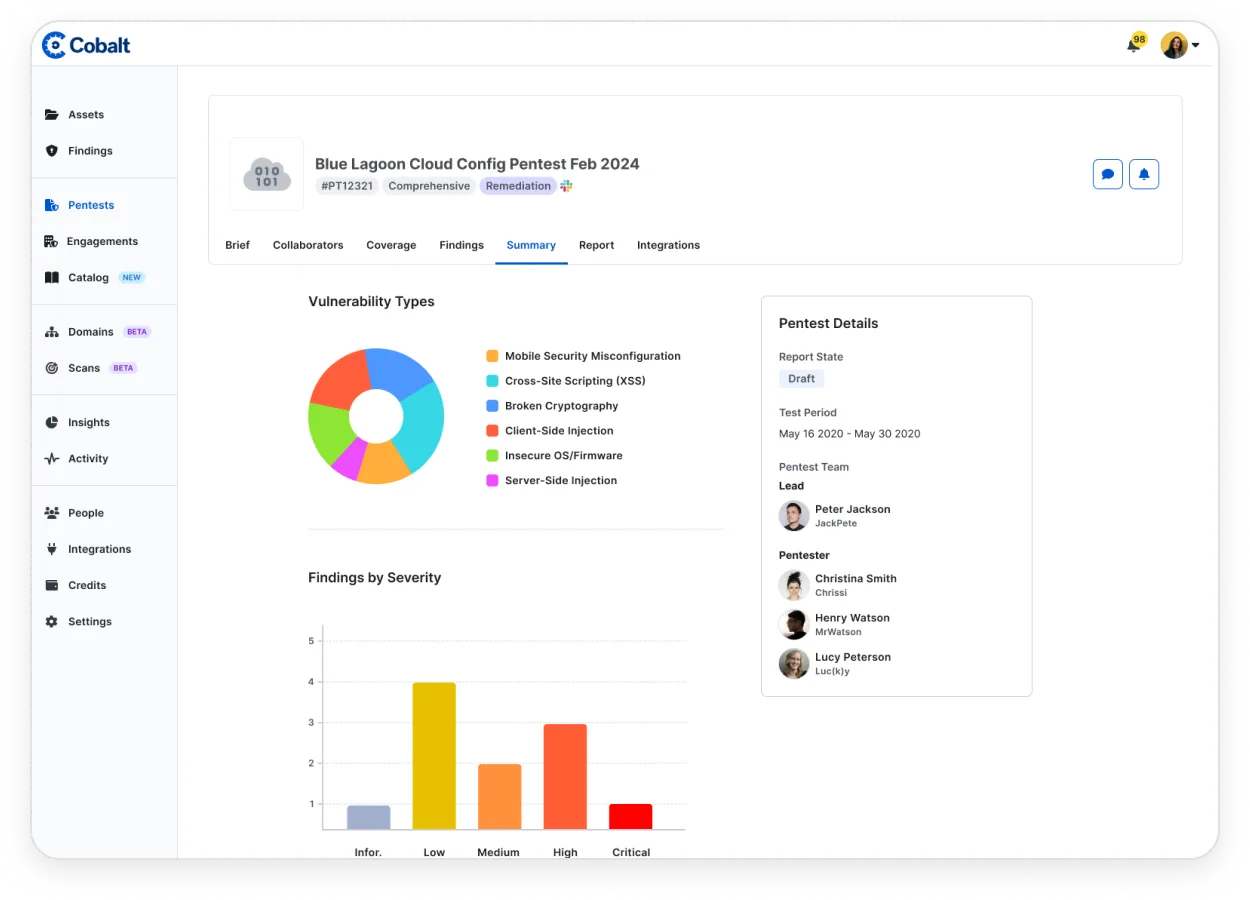
Task: Click the red Critical severity bar
Action: click(x=631, y=817)
